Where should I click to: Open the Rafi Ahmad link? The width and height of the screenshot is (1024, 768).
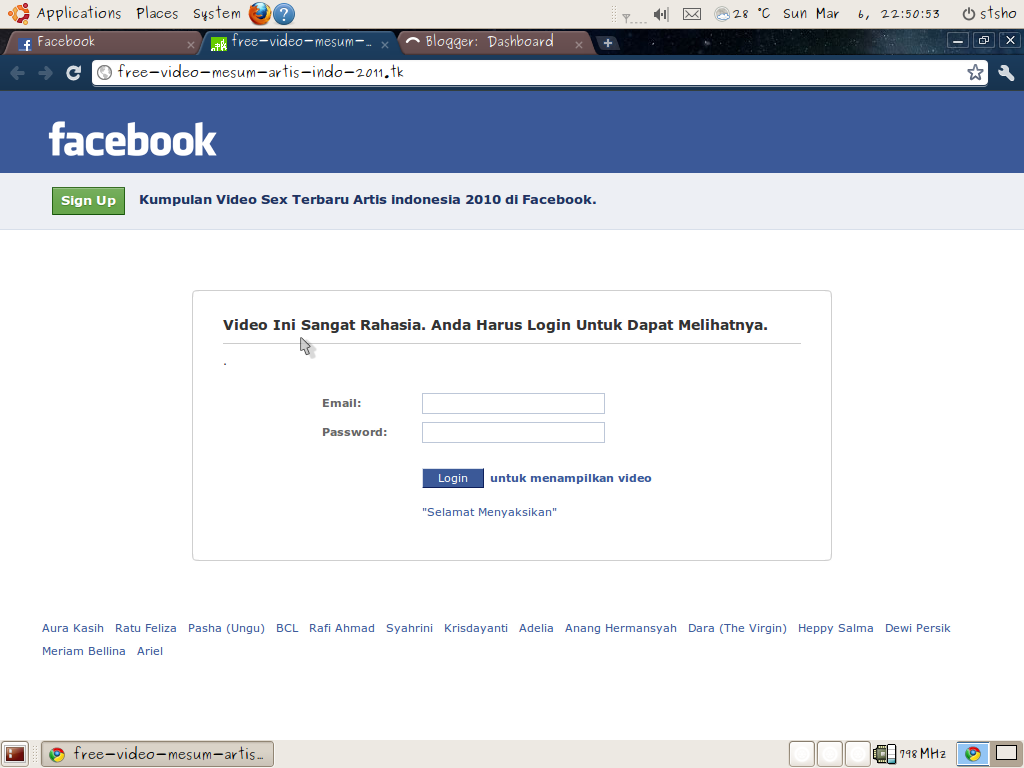pos(342,628)
